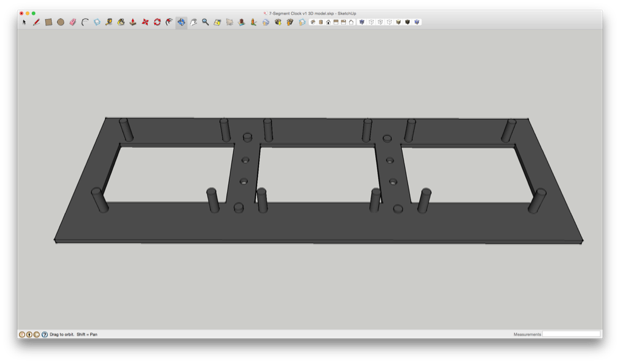Screen dimensions: 620x363
Task: Click the Measurements input box
Action: tap(571, 334)
